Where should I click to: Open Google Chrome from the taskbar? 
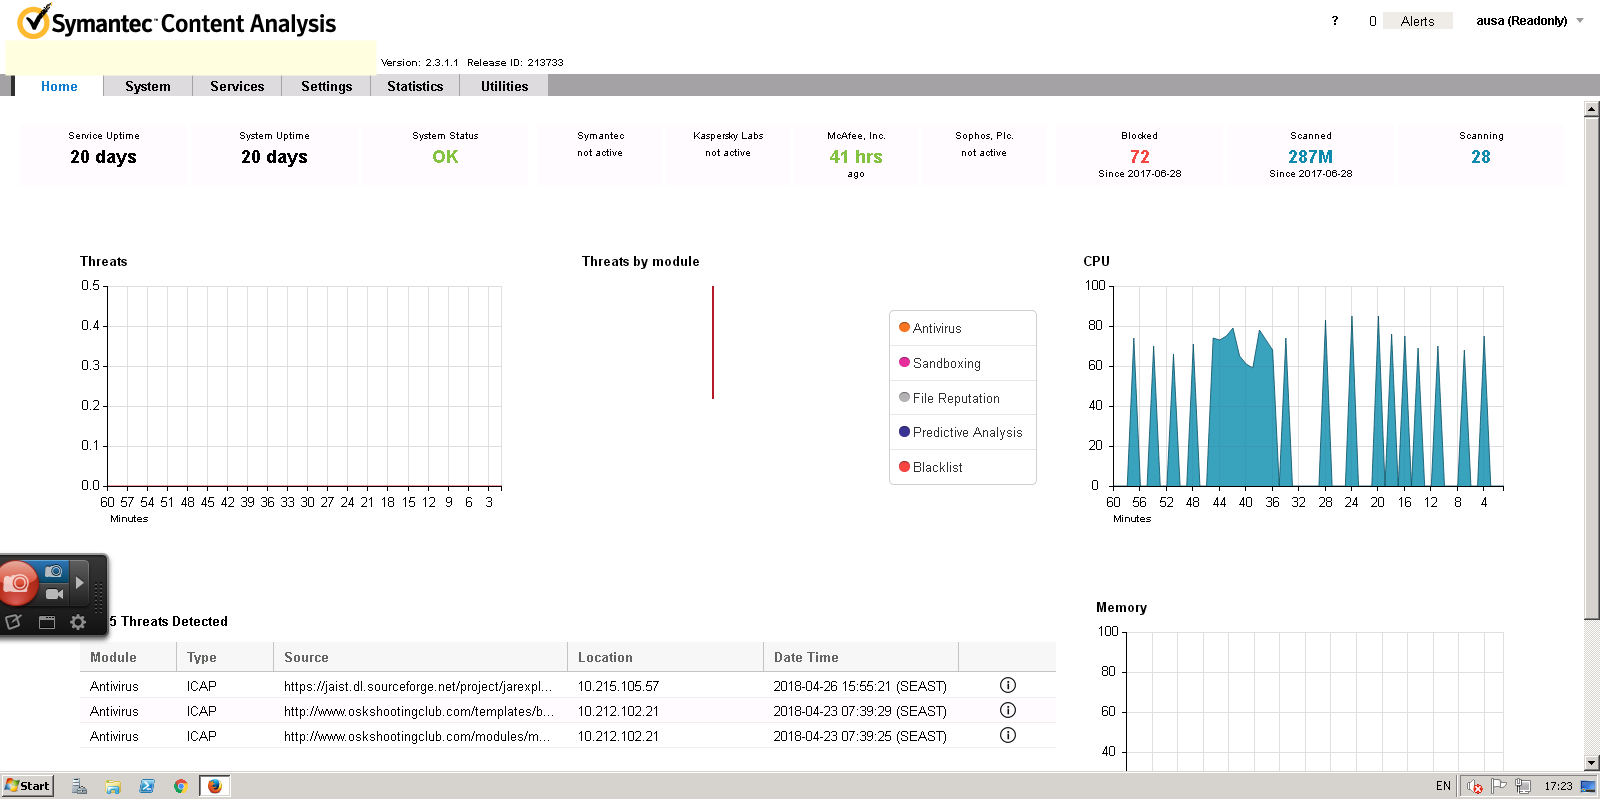tap(180, 786)
